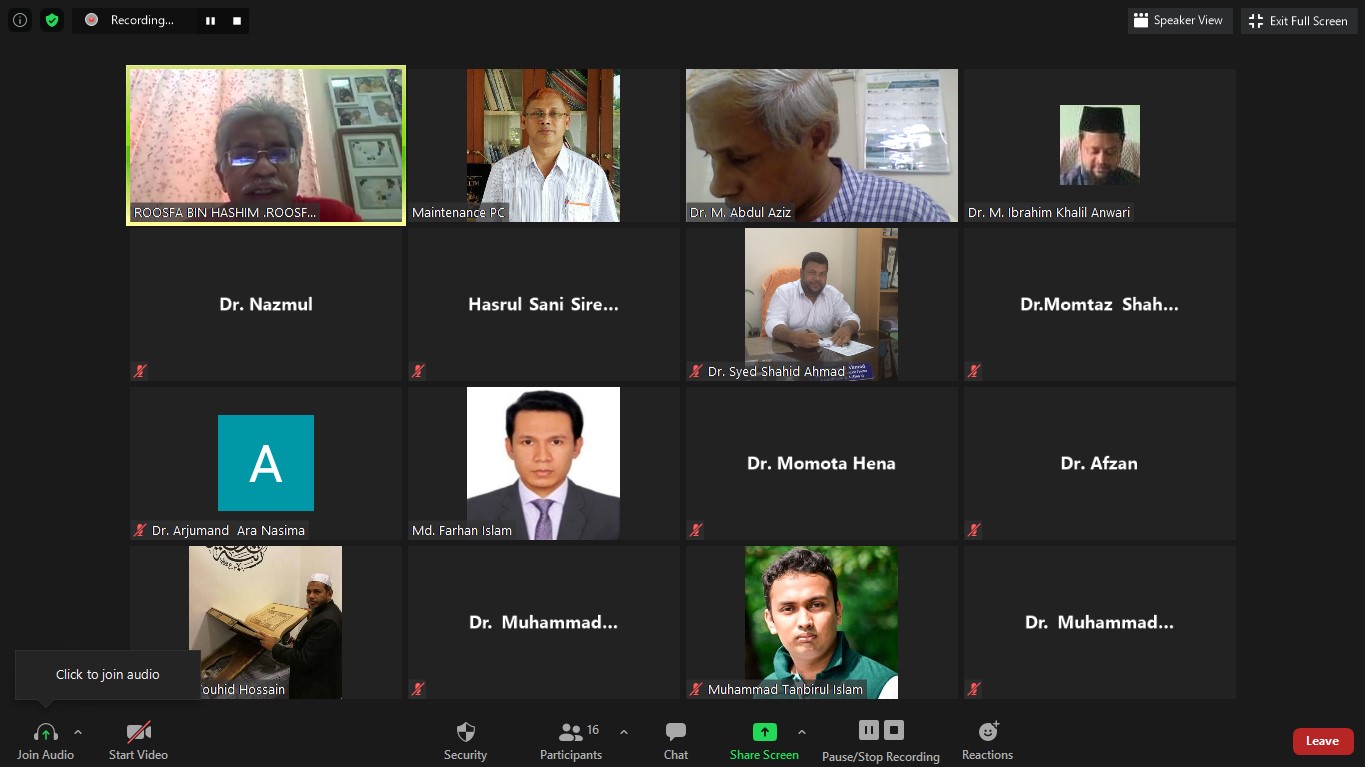Click the green encryption shield icon

click(x=52, y=20)
